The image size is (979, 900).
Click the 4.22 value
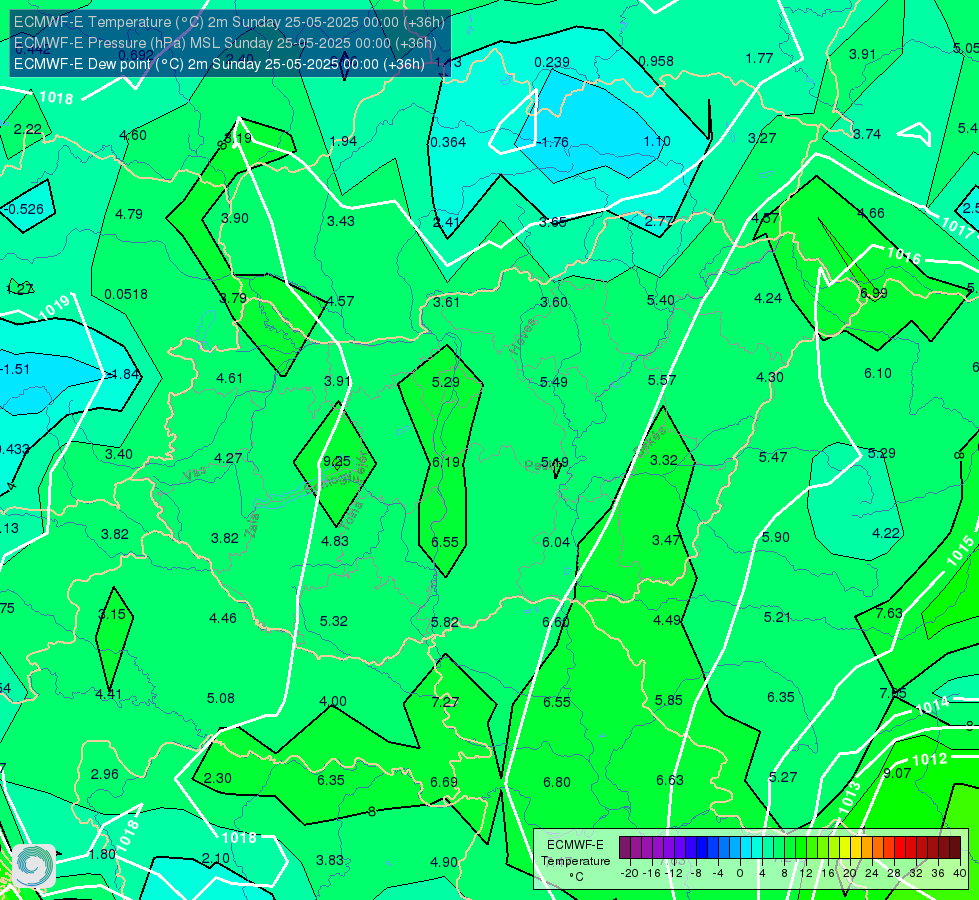click(x=885, y=534)
